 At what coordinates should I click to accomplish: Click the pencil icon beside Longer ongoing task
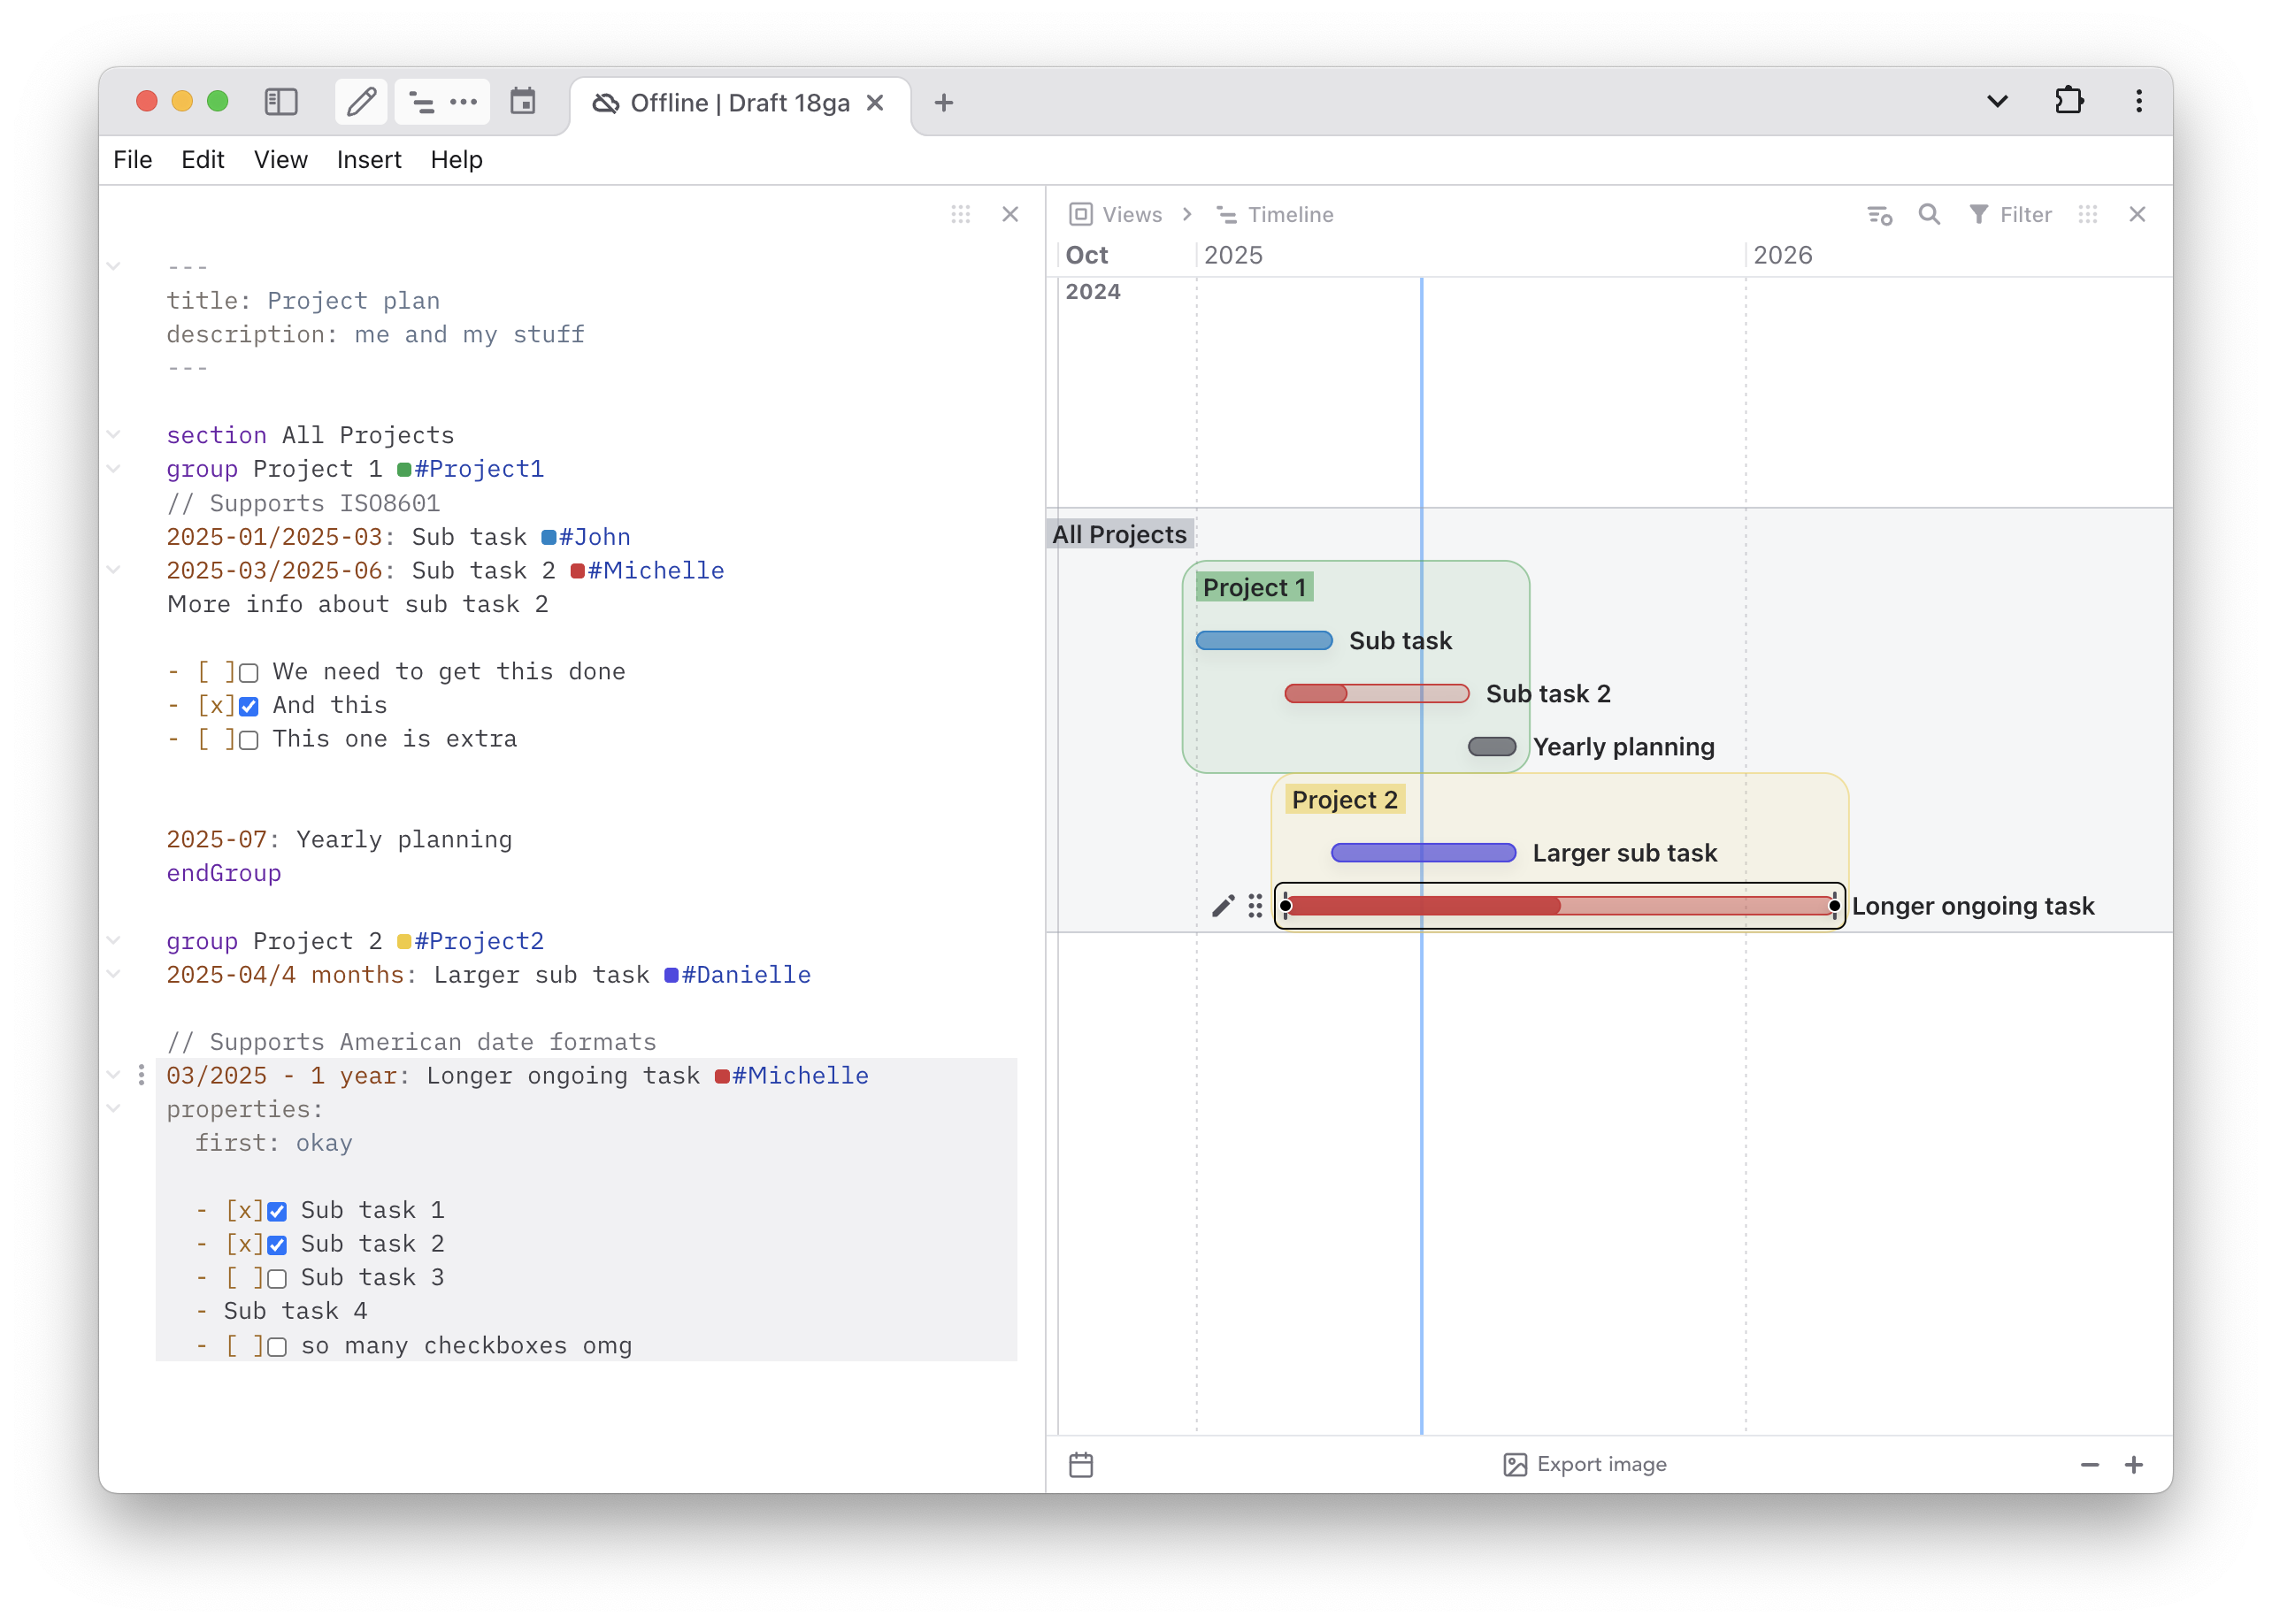coord(1223,906)
